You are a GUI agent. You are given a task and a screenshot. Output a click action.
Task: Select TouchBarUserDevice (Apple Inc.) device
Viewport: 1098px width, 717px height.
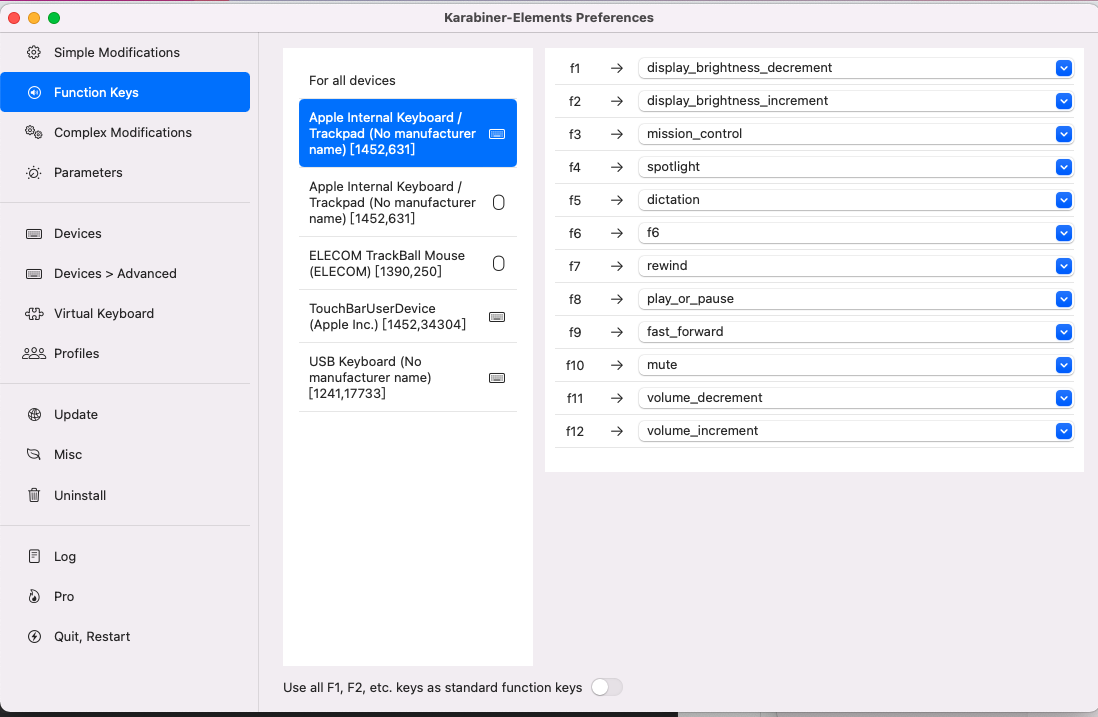coord(408,316)
